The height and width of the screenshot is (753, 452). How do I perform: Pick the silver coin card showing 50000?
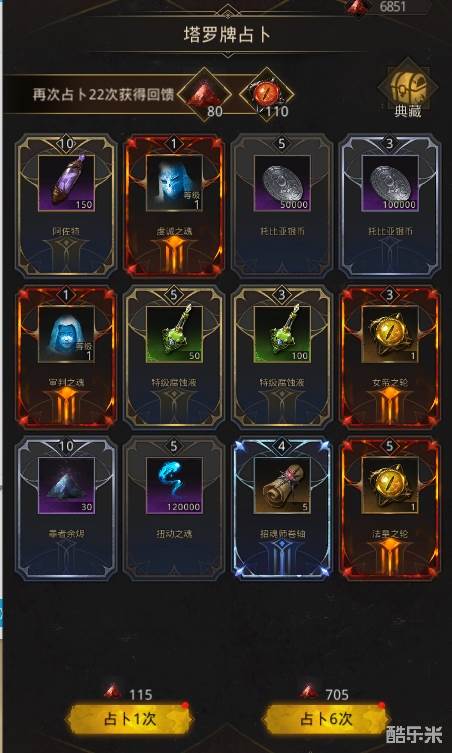[x=282, y=206]
